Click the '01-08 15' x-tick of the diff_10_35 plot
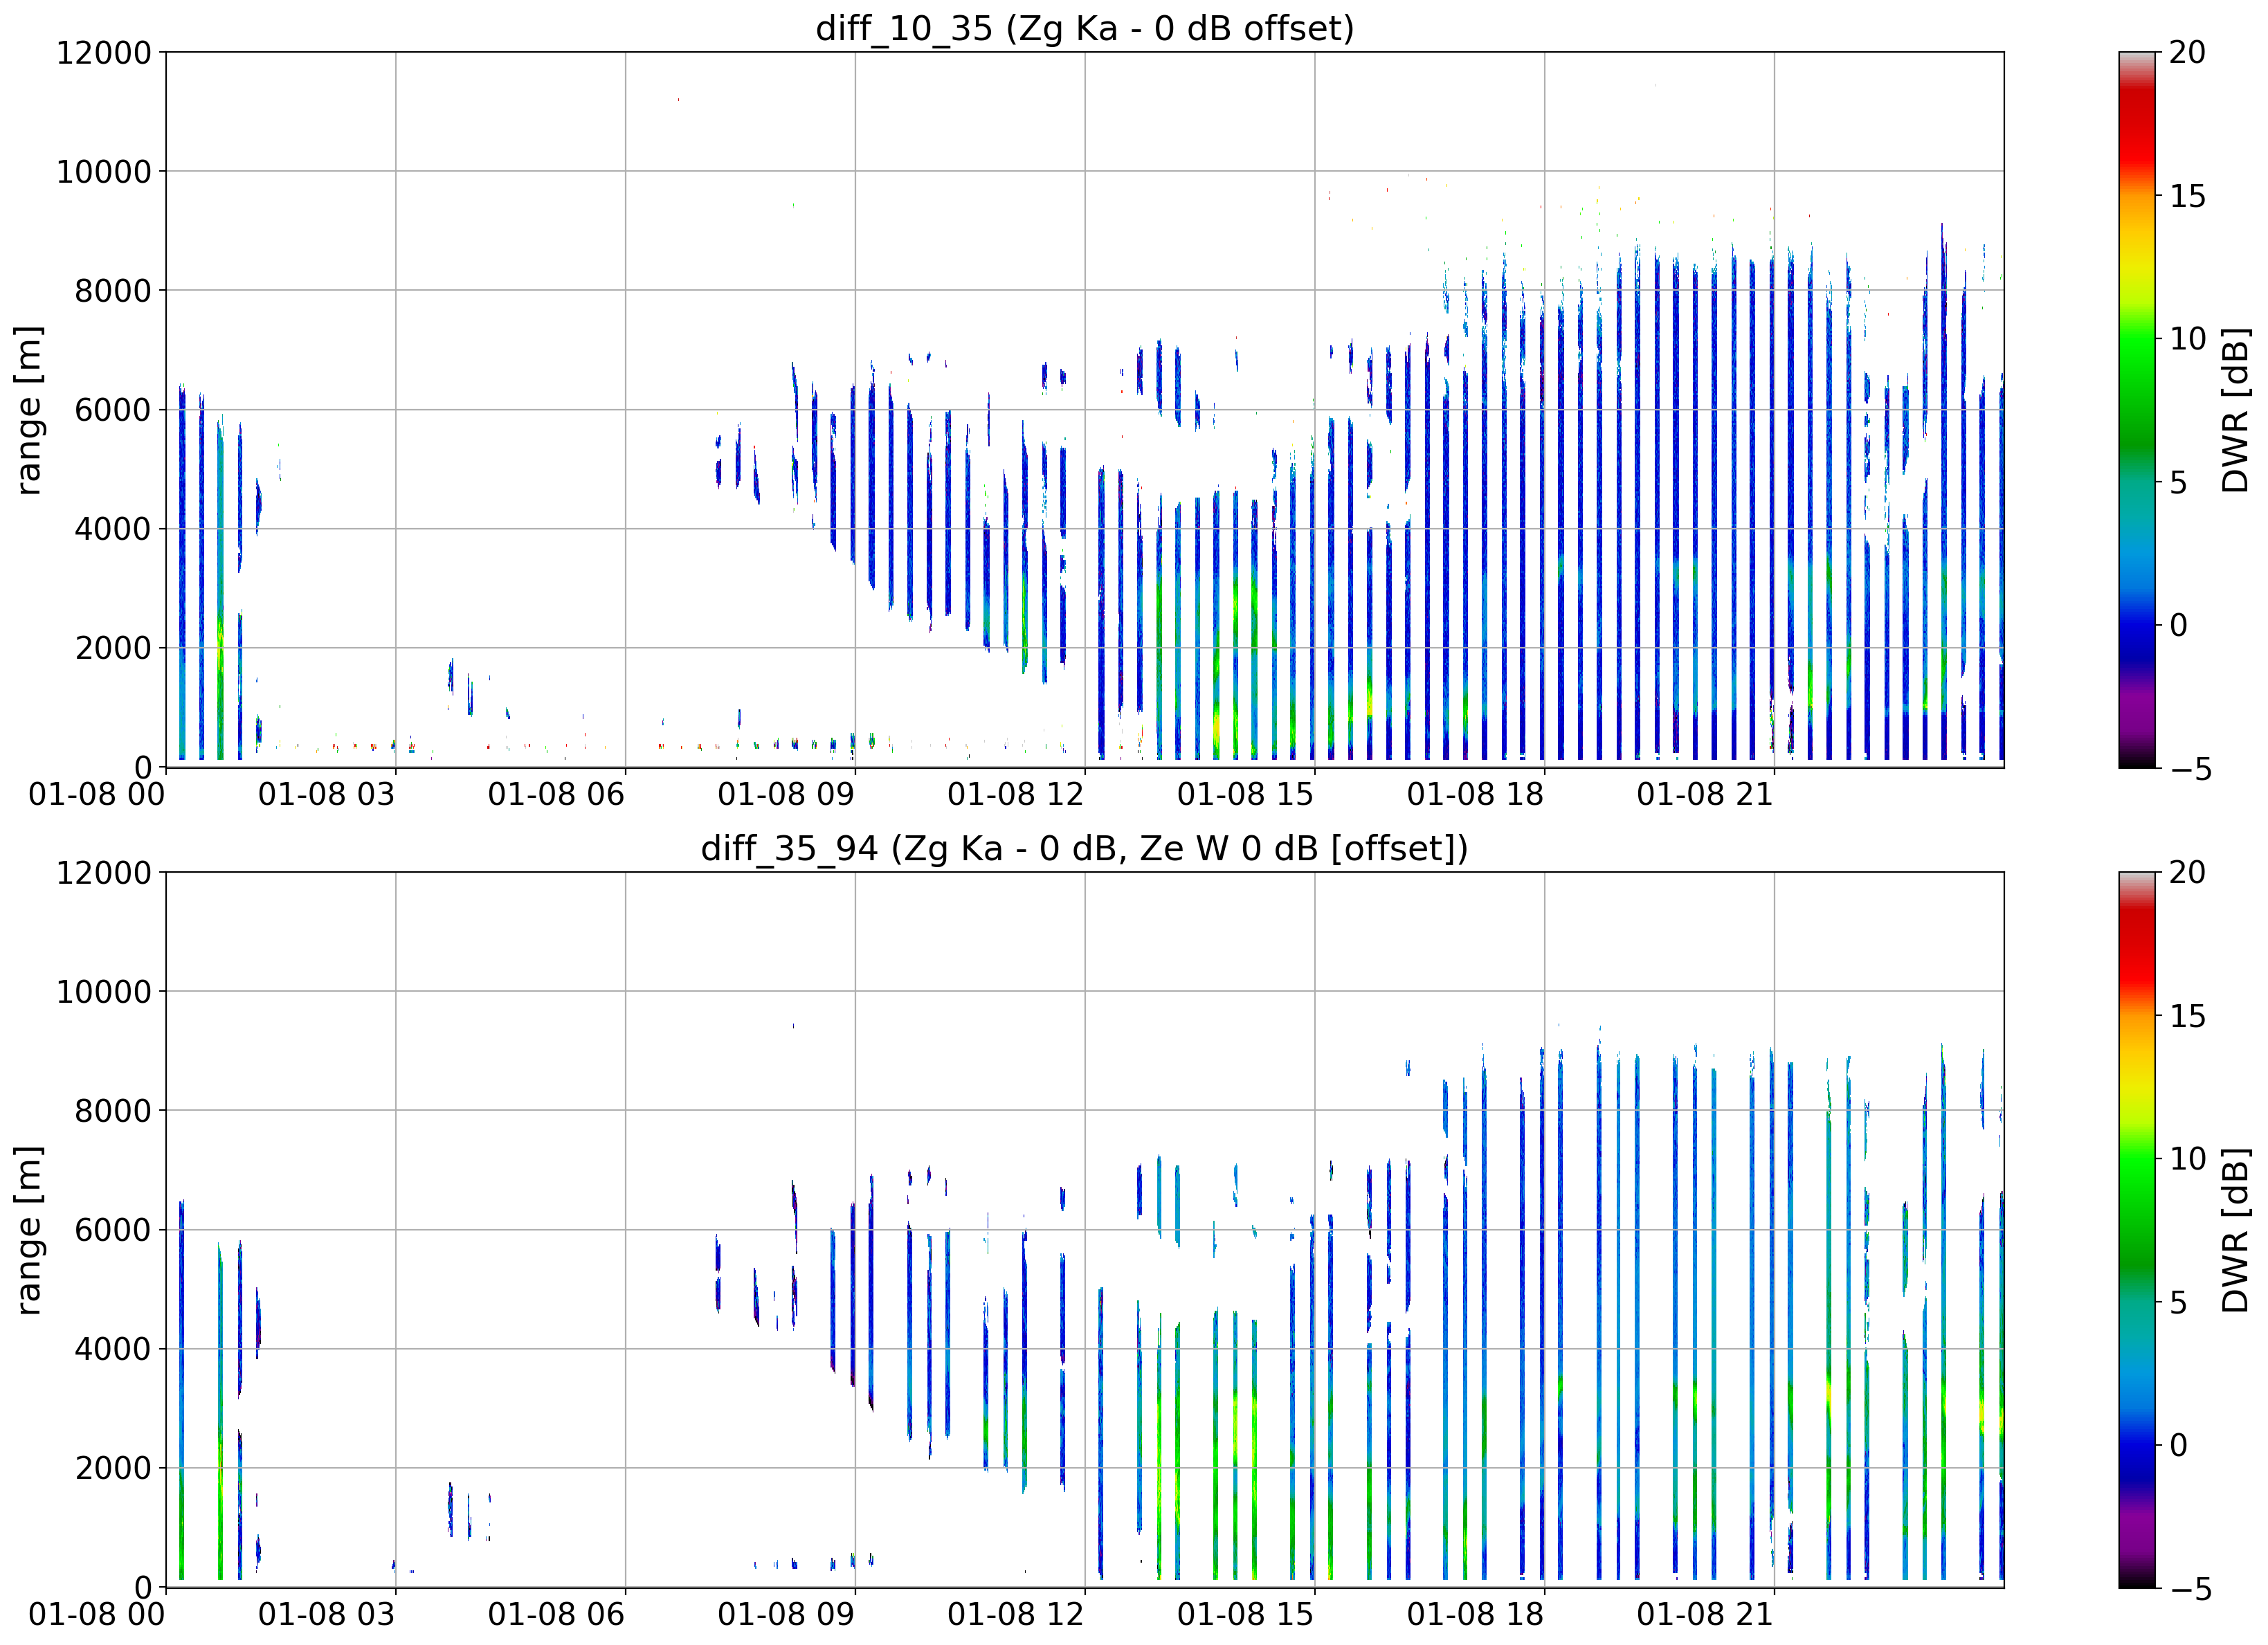This screenshot has width=2268, height=1645. (1246, 795)
